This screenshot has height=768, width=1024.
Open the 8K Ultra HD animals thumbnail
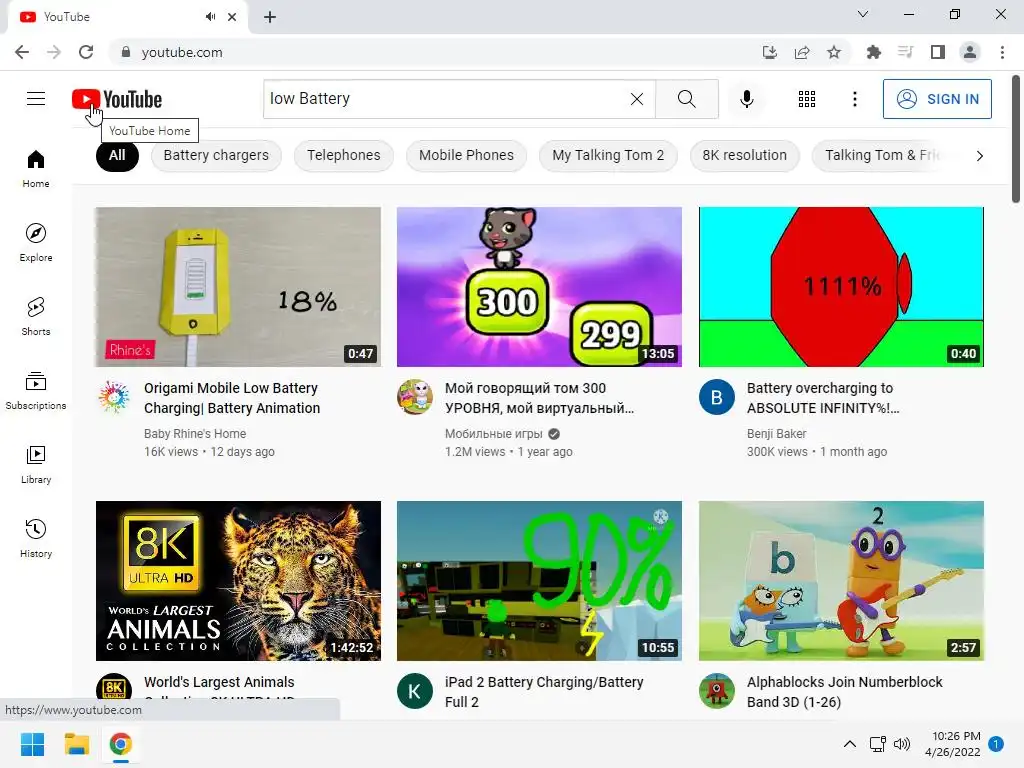click(238, 581)
